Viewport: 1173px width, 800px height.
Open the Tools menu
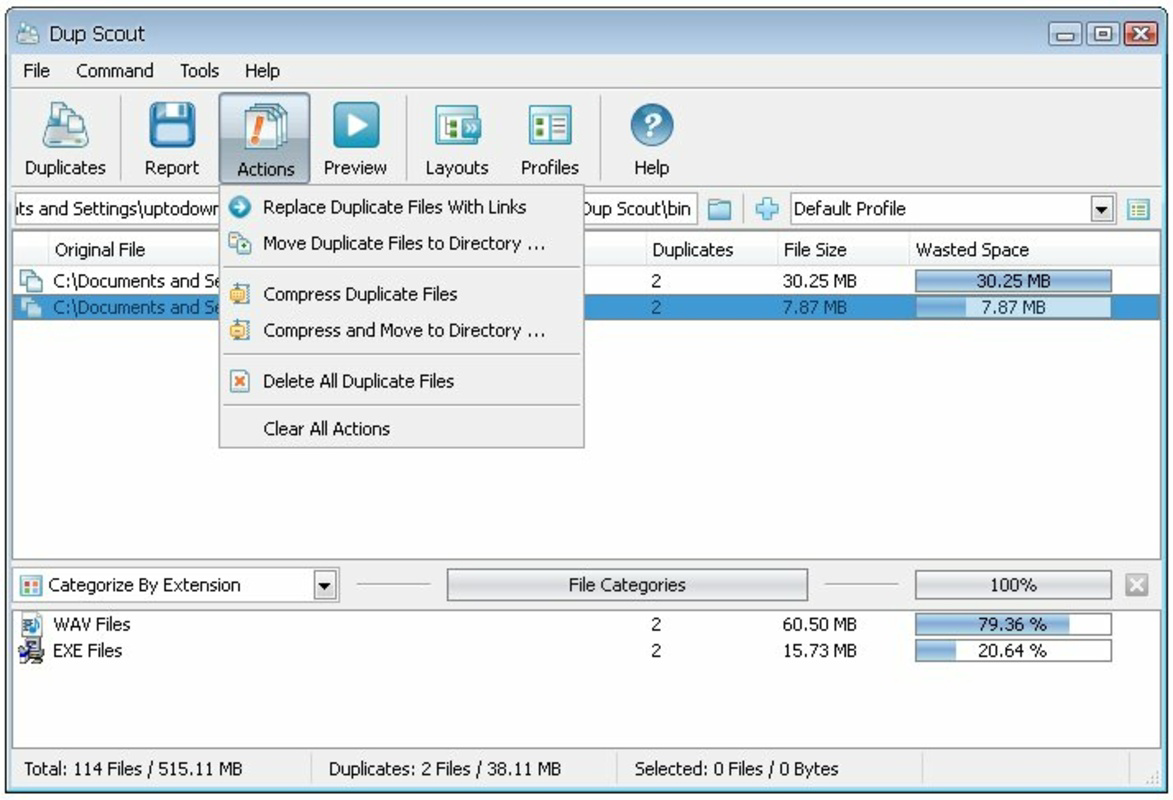click(x=199, y=70)
